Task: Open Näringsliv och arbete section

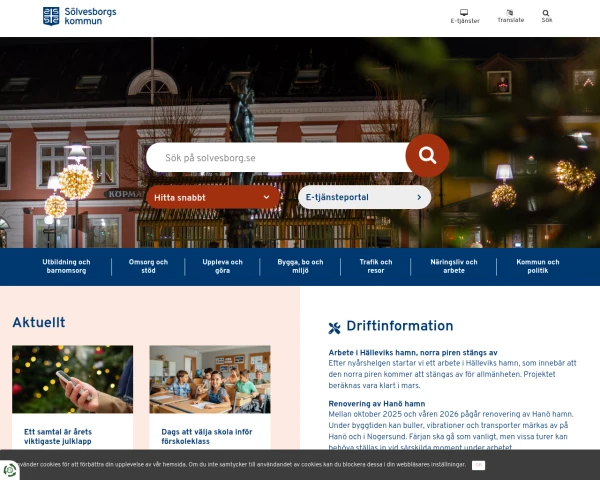Action: pos(454,266)
